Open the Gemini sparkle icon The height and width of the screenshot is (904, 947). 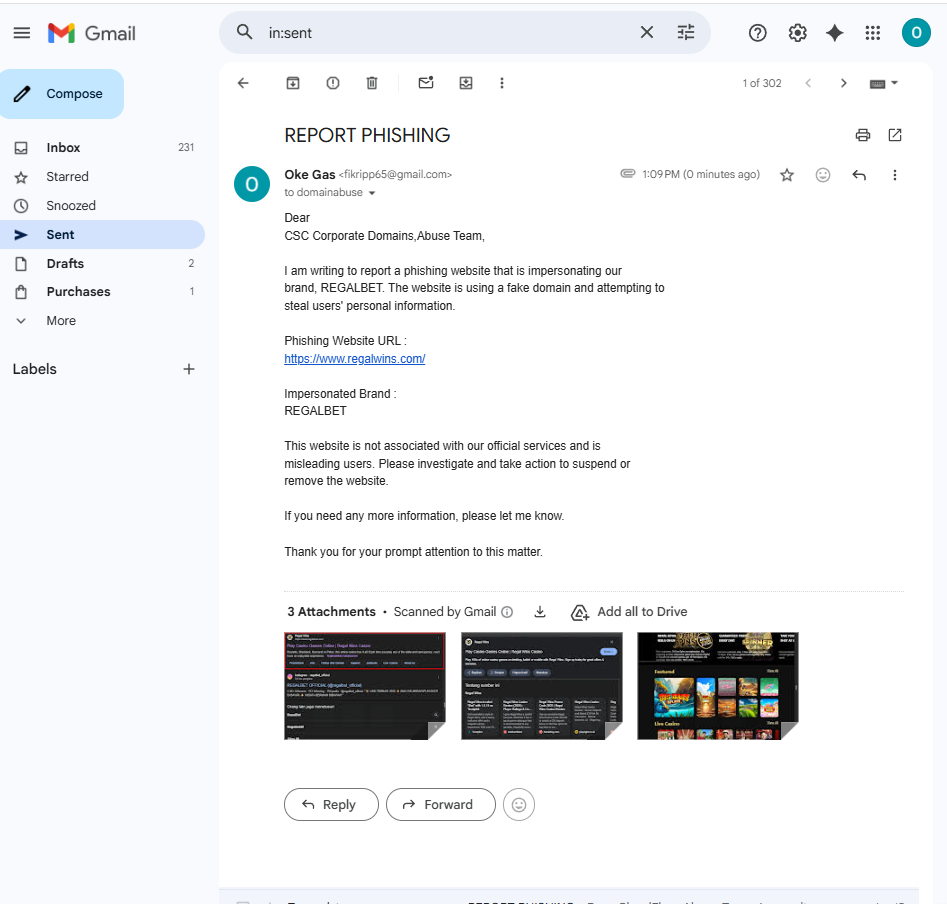[x=835, y=33]
